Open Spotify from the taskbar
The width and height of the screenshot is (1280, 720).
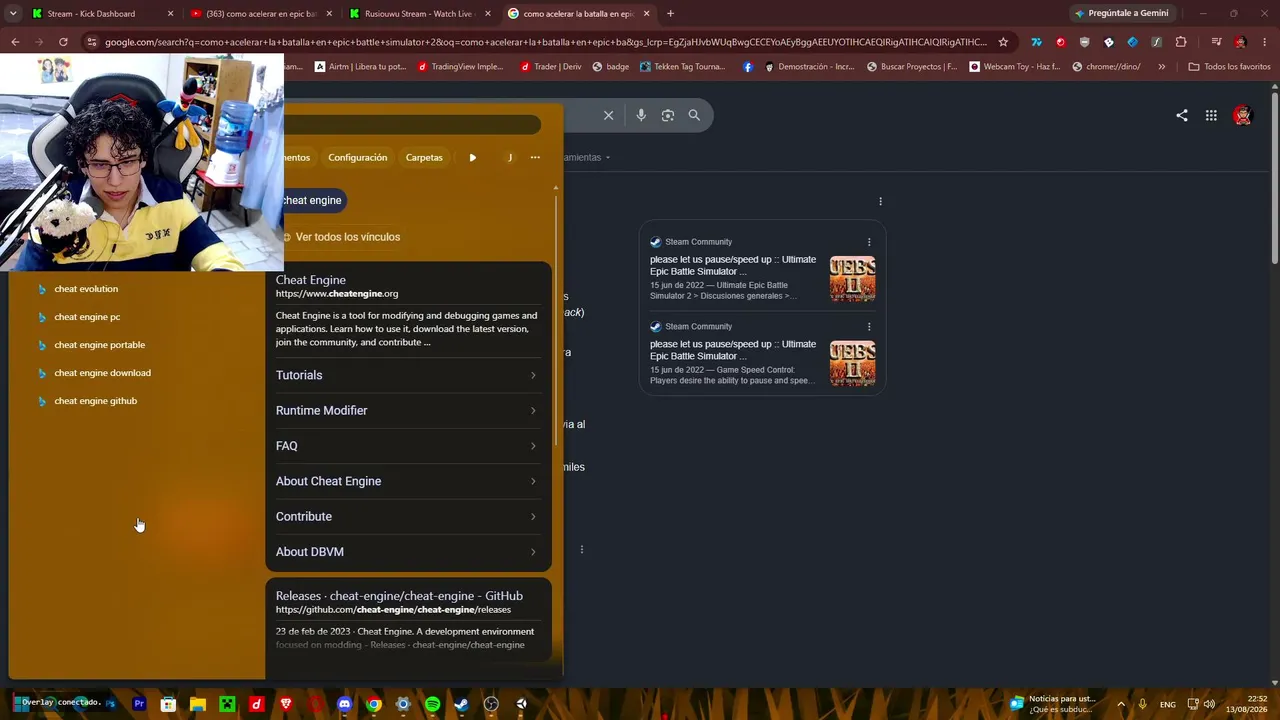coord(432,704)
